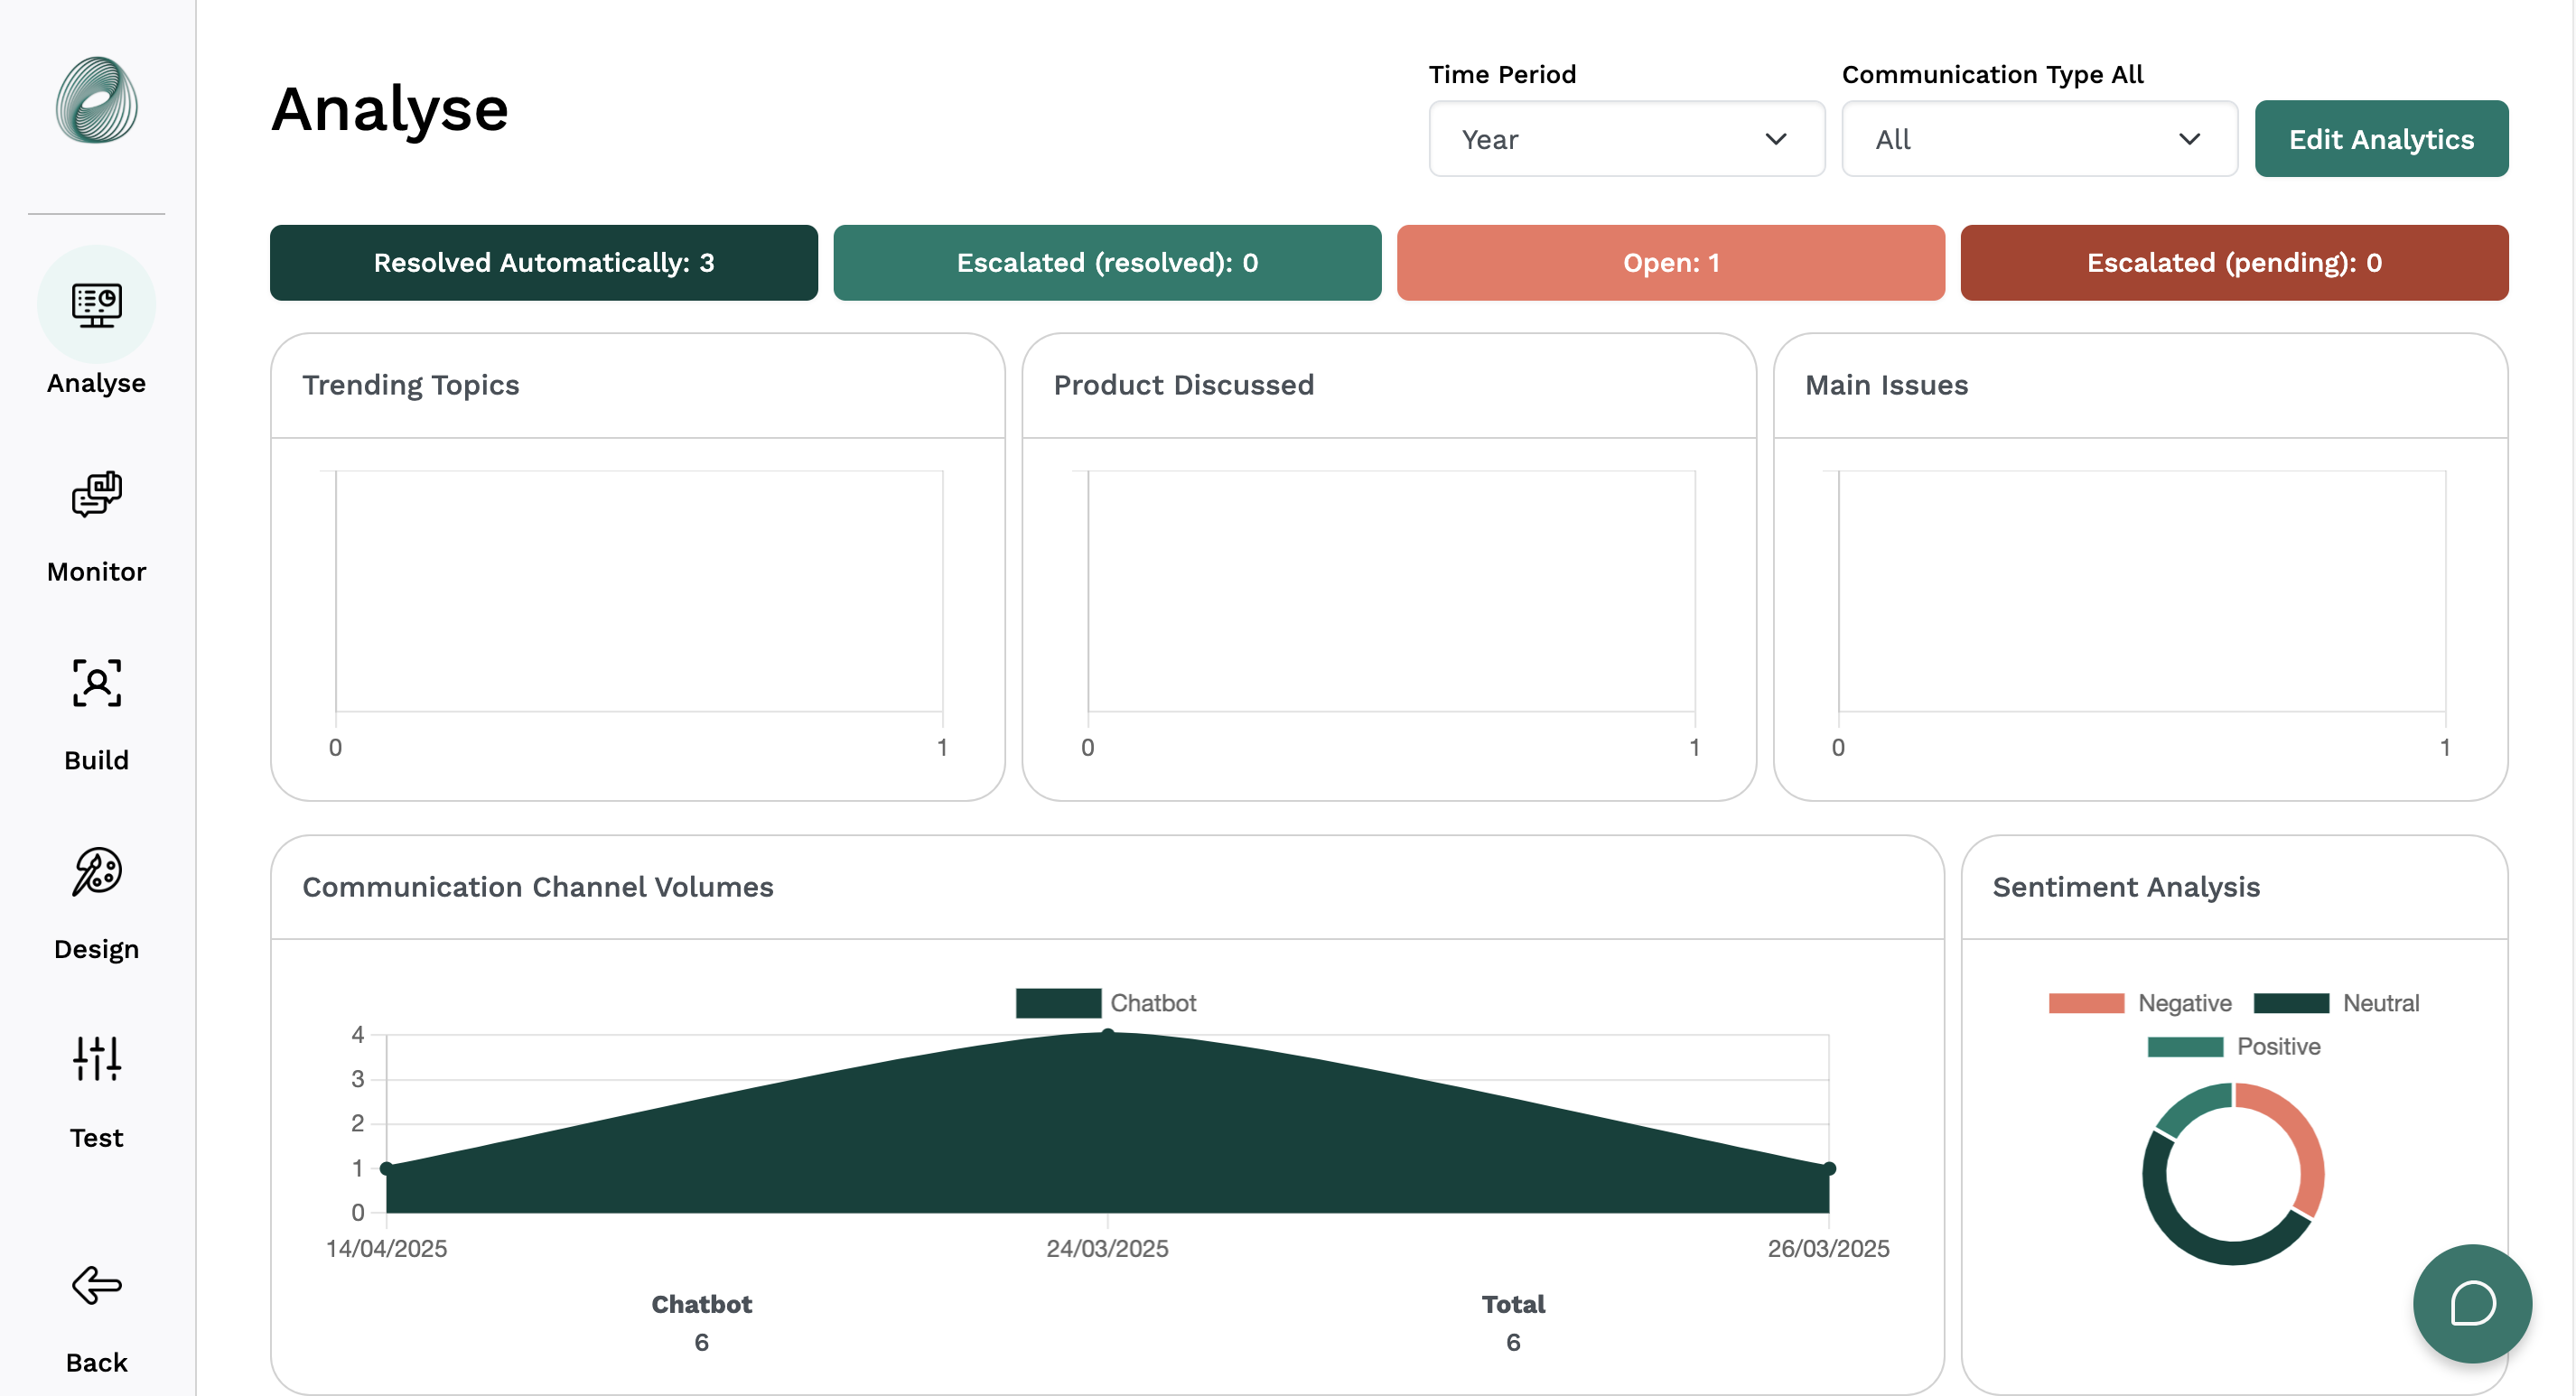Click the Analyse menu label

97,383
